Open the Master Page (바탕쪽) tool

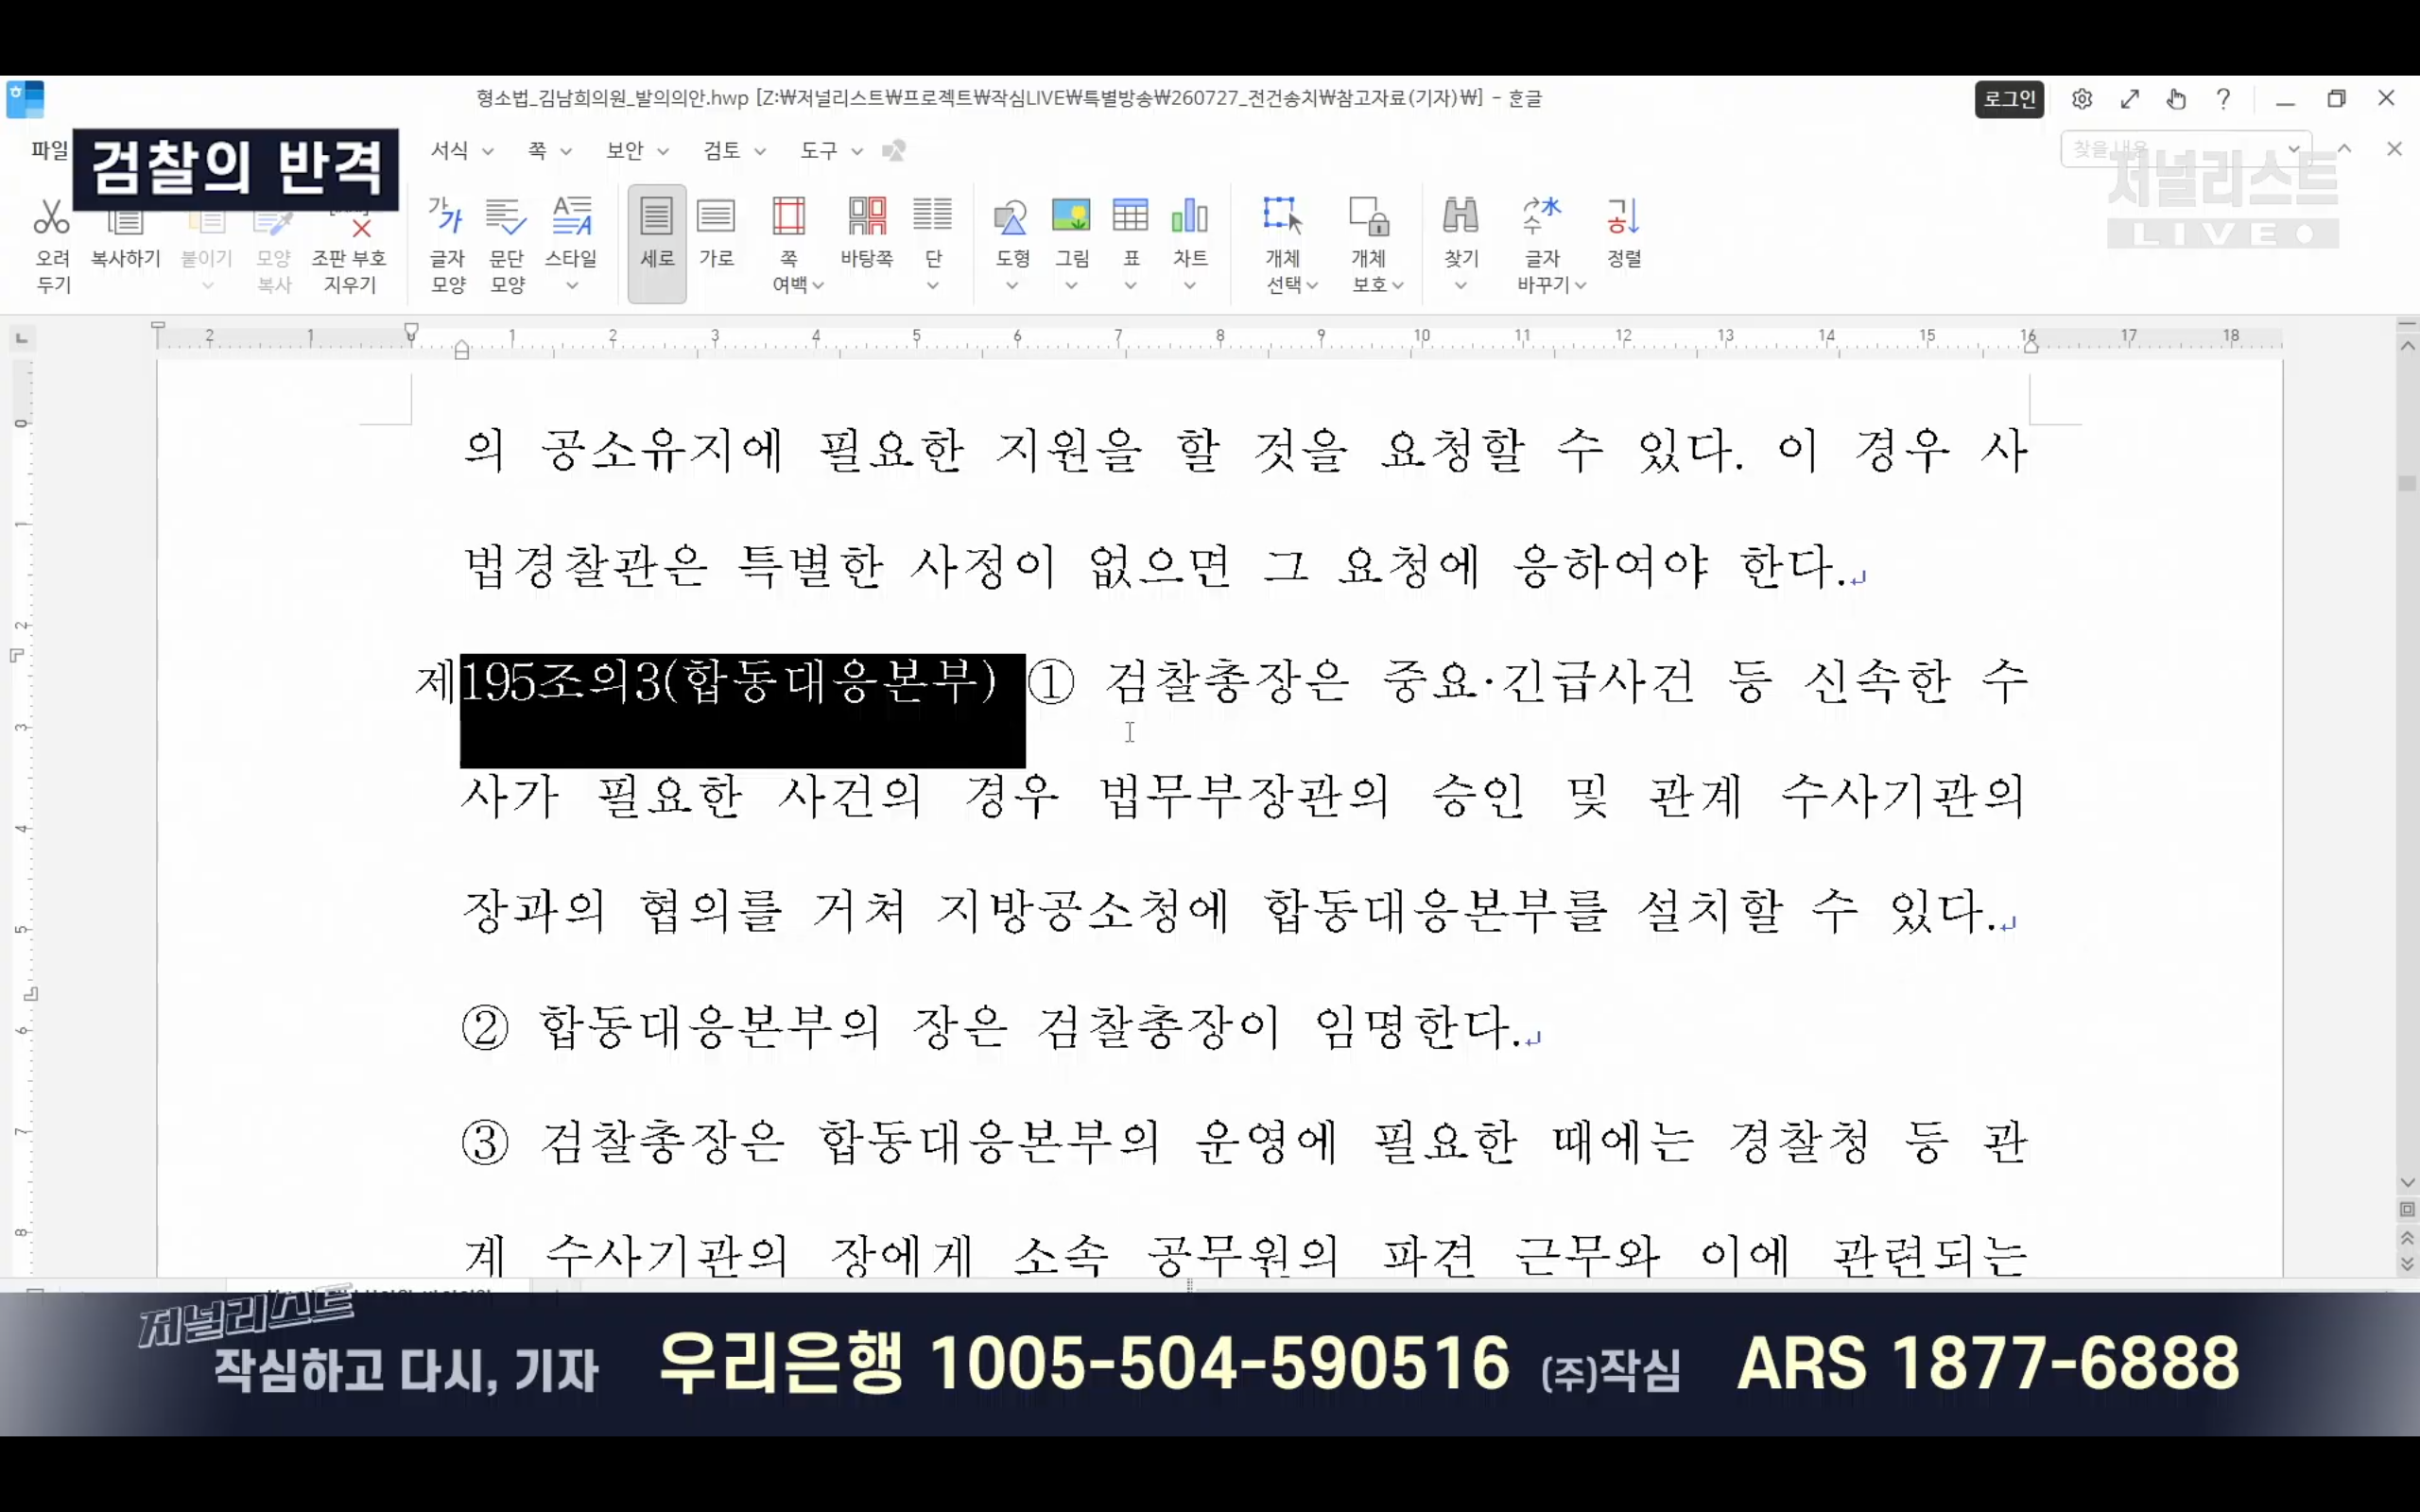click(x=867, y=215)
